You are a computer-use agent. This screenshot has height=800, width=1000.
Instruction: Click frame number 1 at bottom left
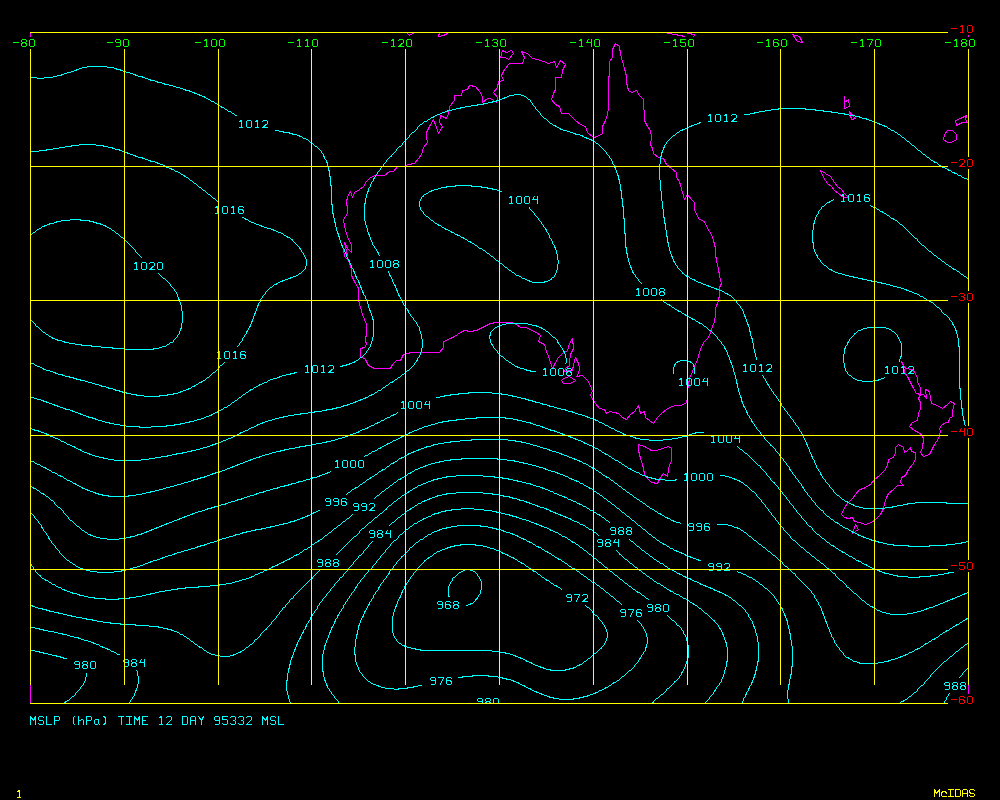[19, 793]
